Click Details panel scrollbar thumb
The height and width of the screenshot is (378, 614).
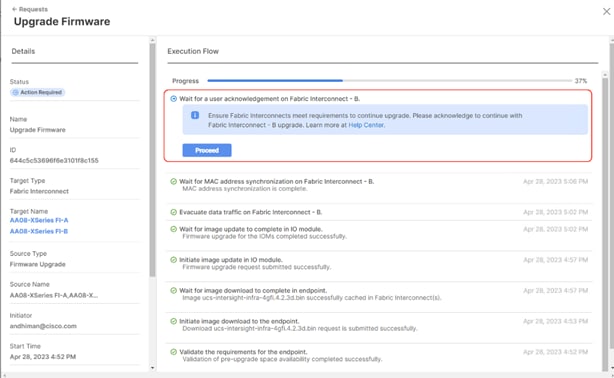click(152, 160)
